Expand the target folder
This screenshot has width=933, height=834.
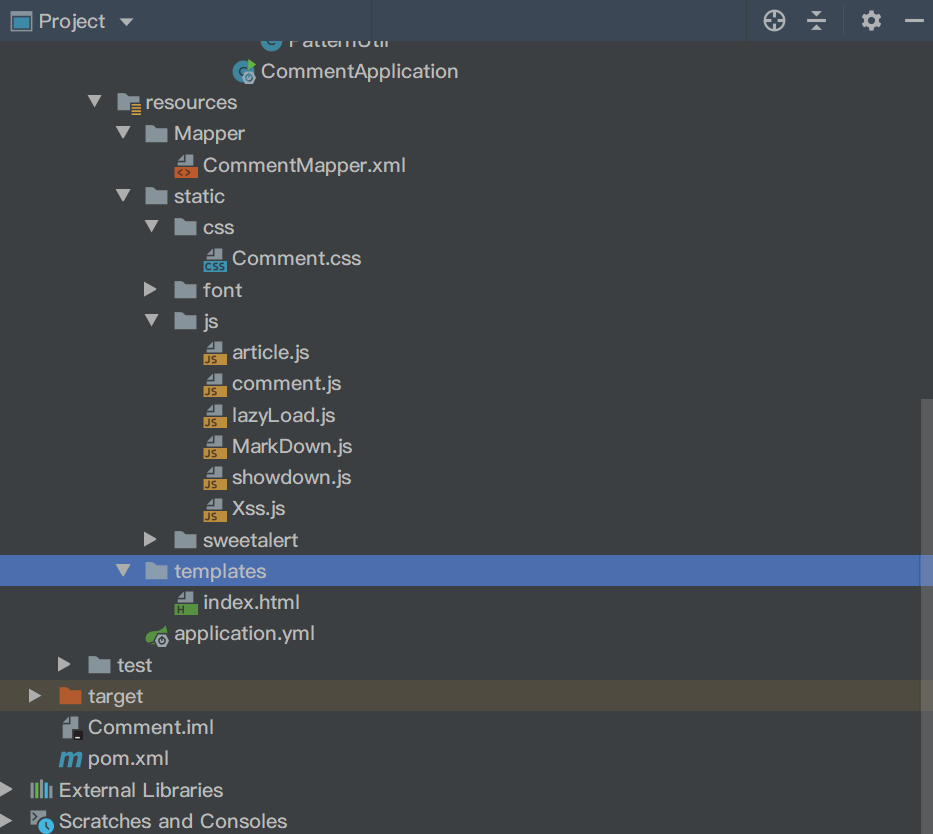tap(36, 696)
